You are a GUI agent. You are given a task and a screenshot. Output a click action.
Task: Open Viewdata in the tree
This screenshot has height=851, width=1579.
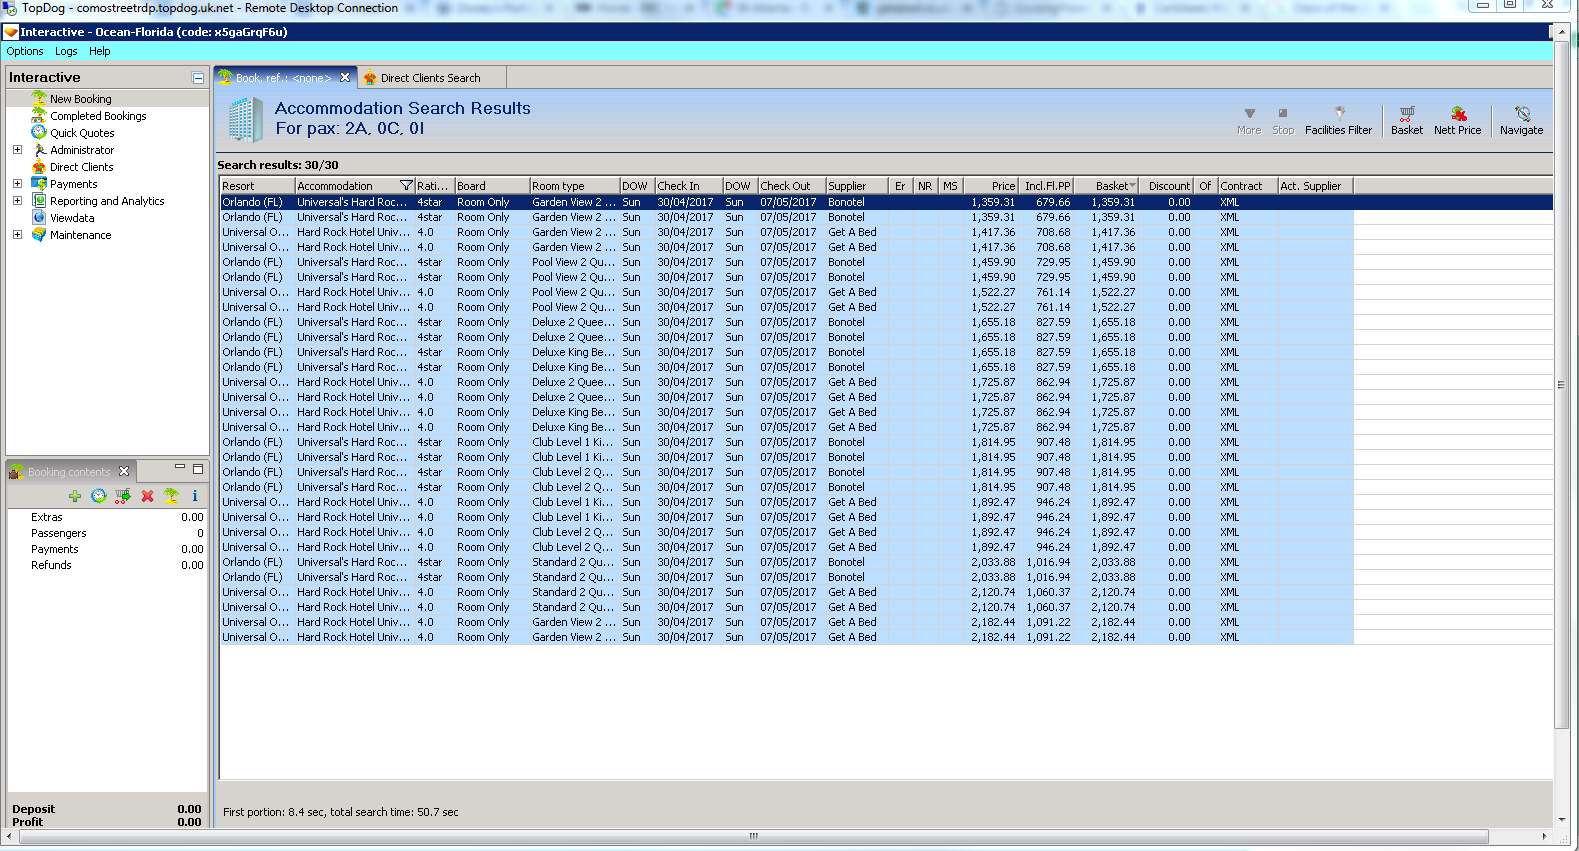point(72,218)
